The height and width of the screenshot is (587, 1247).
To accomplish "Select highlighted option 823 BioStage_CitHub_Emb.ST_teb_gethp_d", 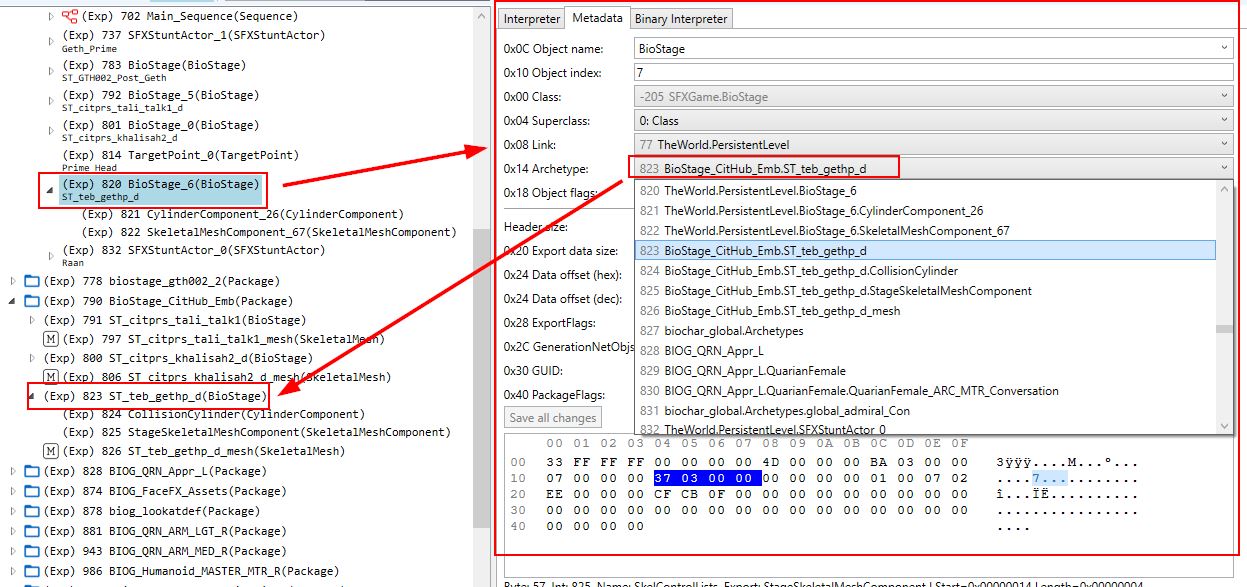I will 926,251.
